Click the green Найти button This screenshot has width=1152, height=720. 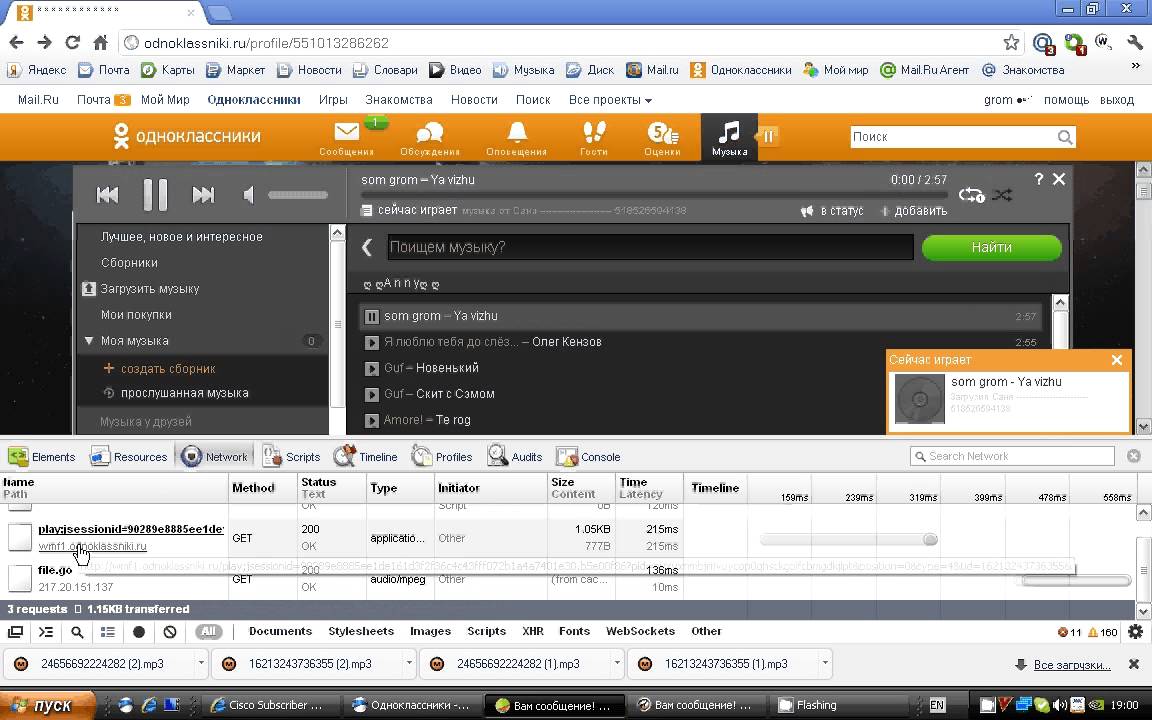[992, 248]
